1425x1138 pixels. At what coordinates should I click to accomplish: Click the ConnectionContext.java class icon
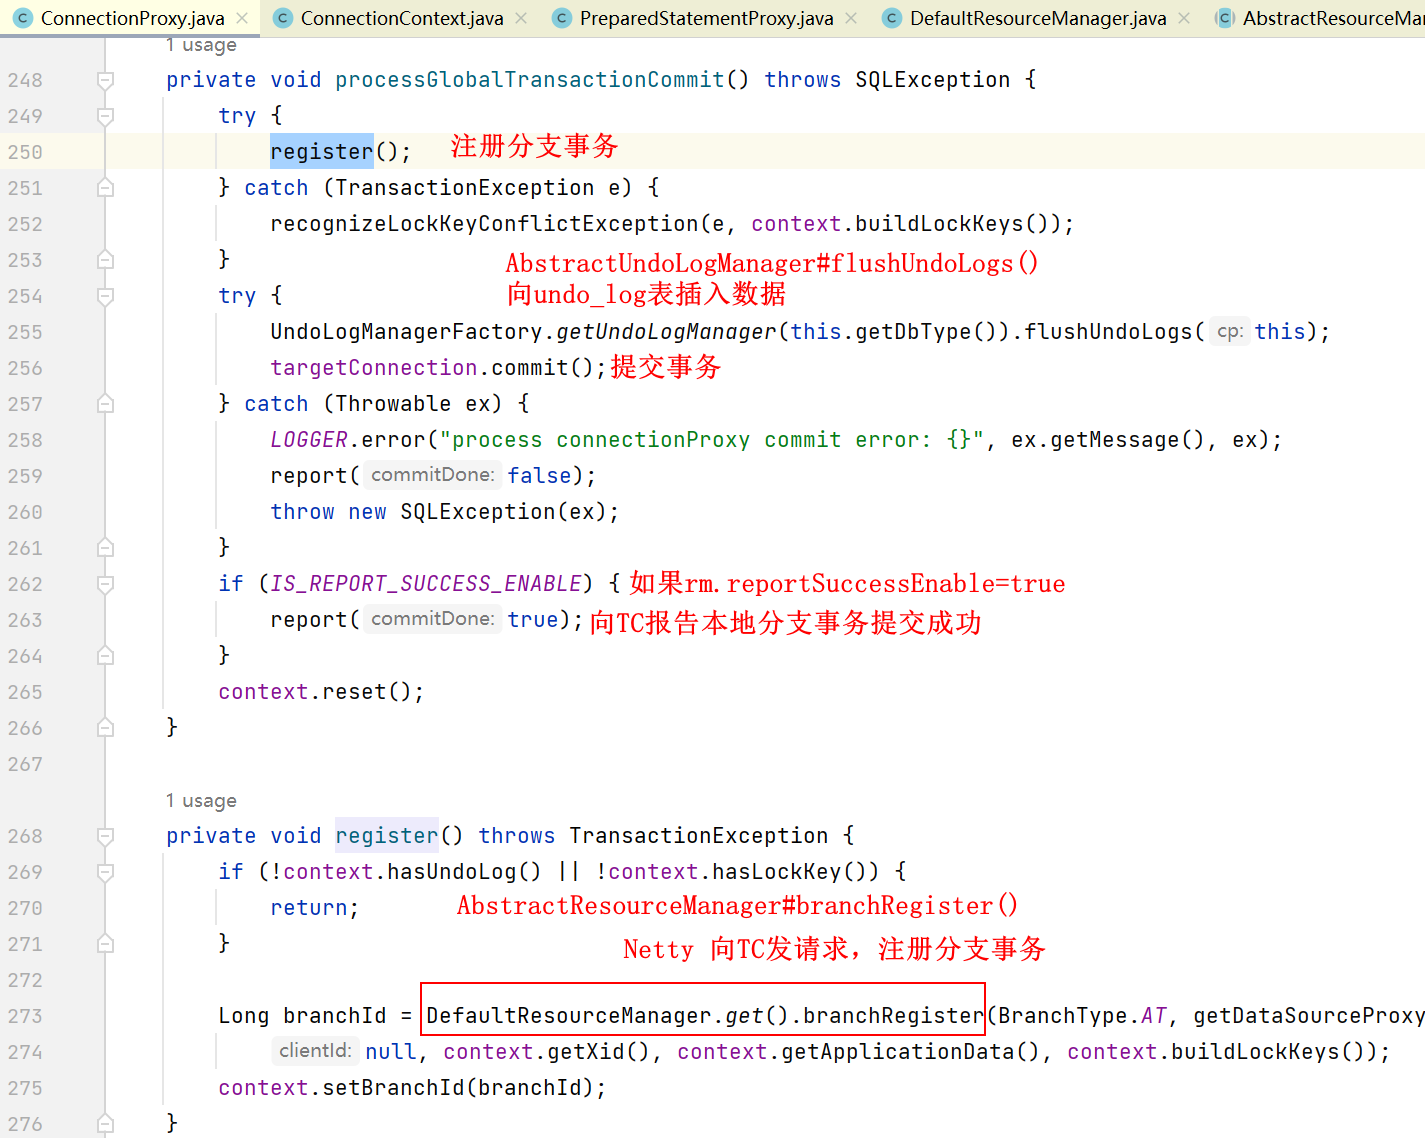pos(283,18)
